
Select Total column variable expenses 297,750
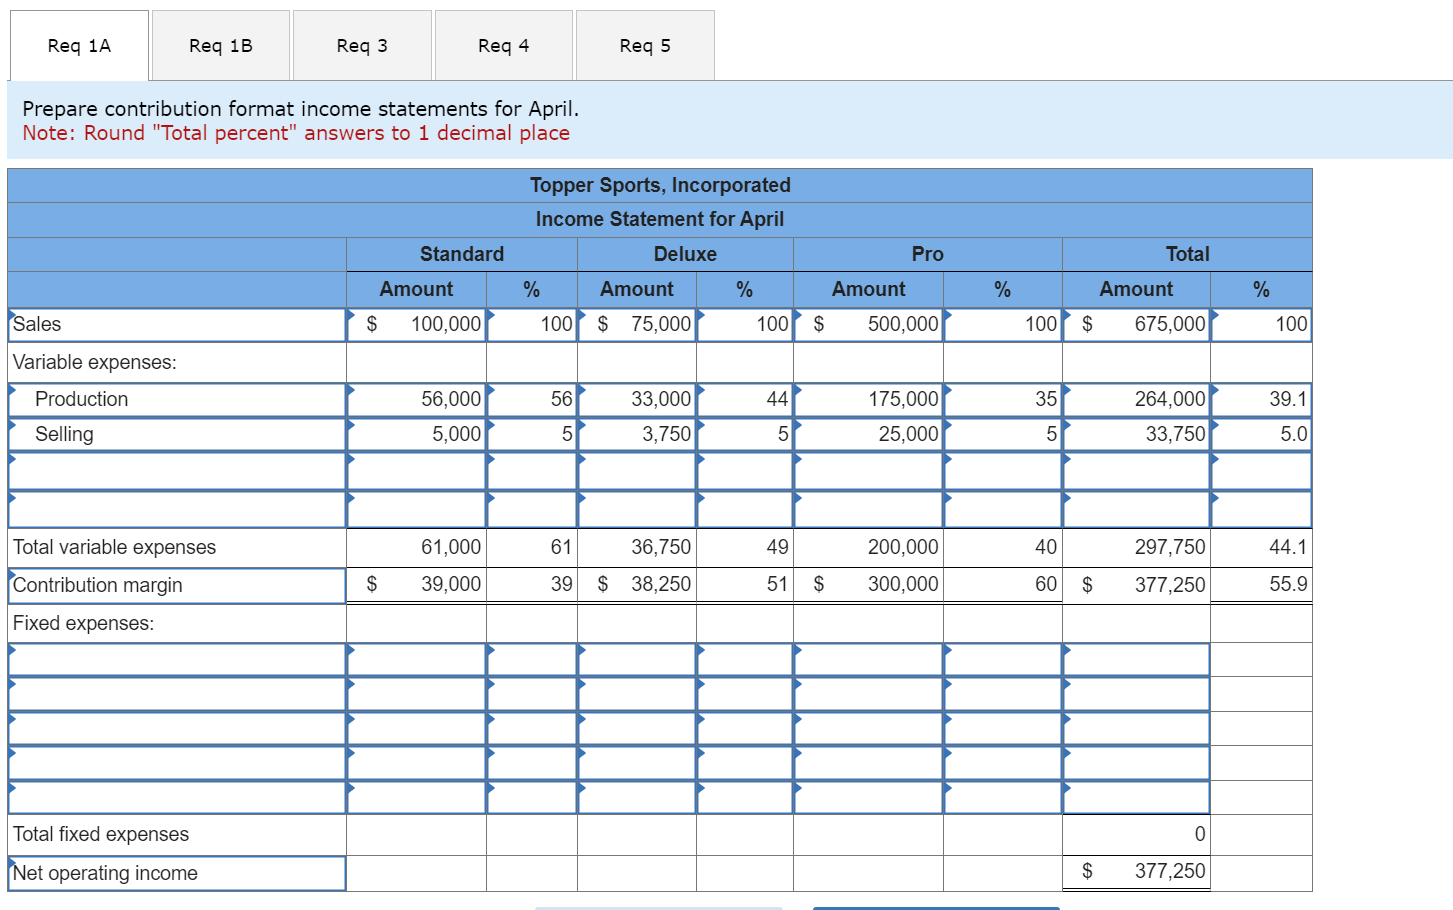coord(1136,548)
